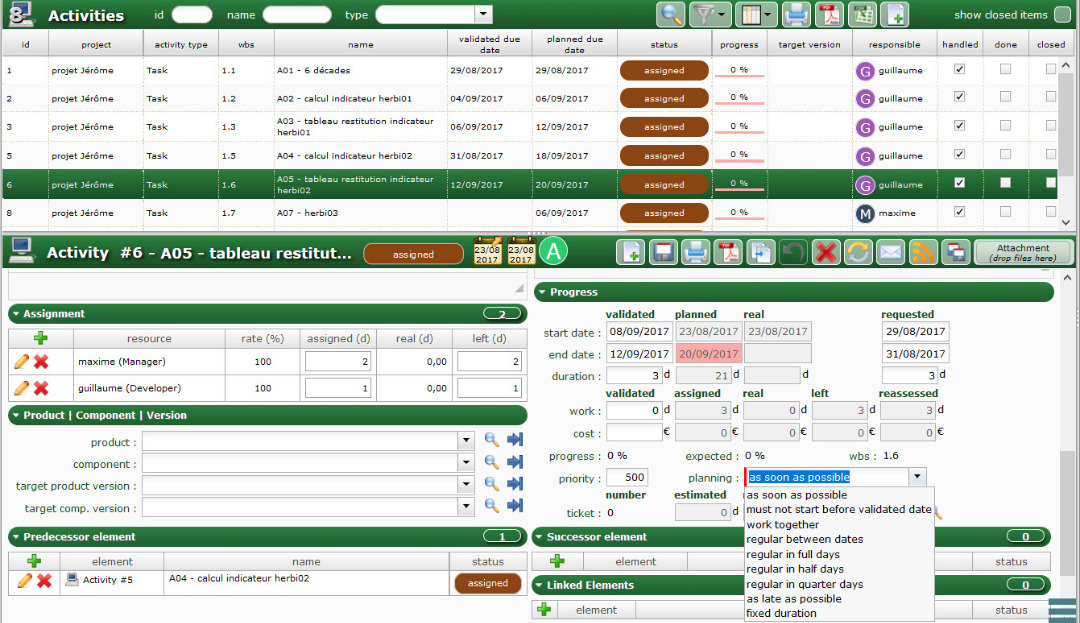Click the search magnifier icon in Activities toolbar
Image resolution: width=1080 pixels, height=623 pixels.
671,15
